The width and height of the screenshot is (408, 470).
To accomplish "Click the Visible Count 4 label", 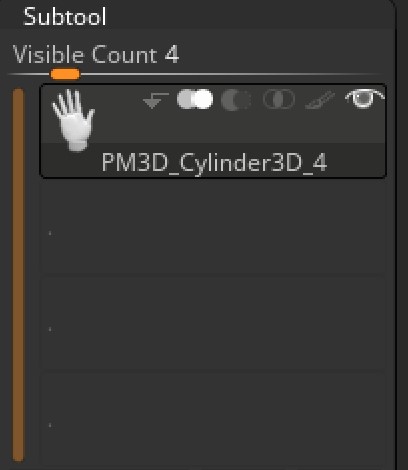I will pyautogui.click(x=96, y=54).
